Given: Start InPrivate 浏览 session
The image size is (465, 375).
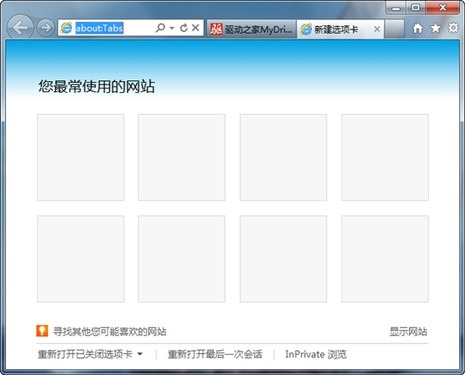Looking at the screenshot, I should pos(316,354).
